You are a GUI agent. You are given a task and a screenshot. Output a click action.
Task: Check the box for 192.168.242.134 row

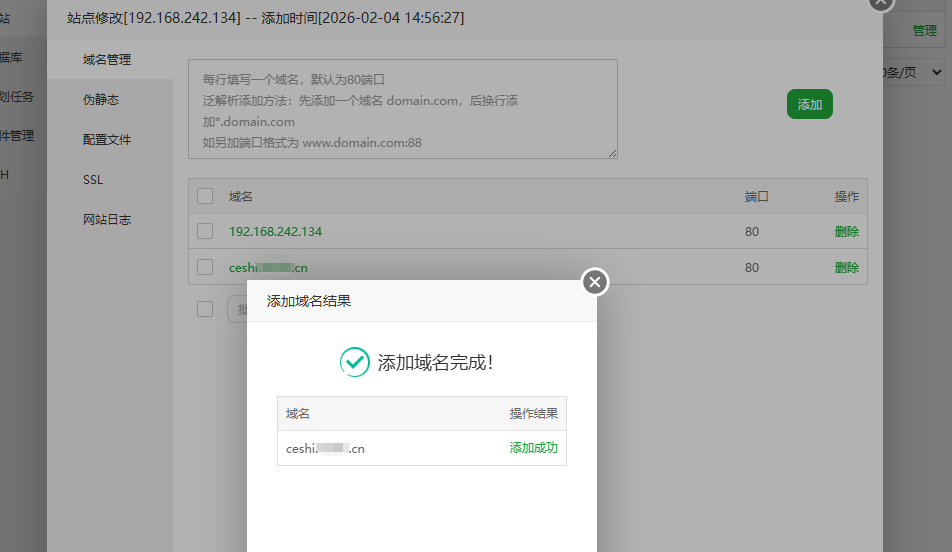205,231
